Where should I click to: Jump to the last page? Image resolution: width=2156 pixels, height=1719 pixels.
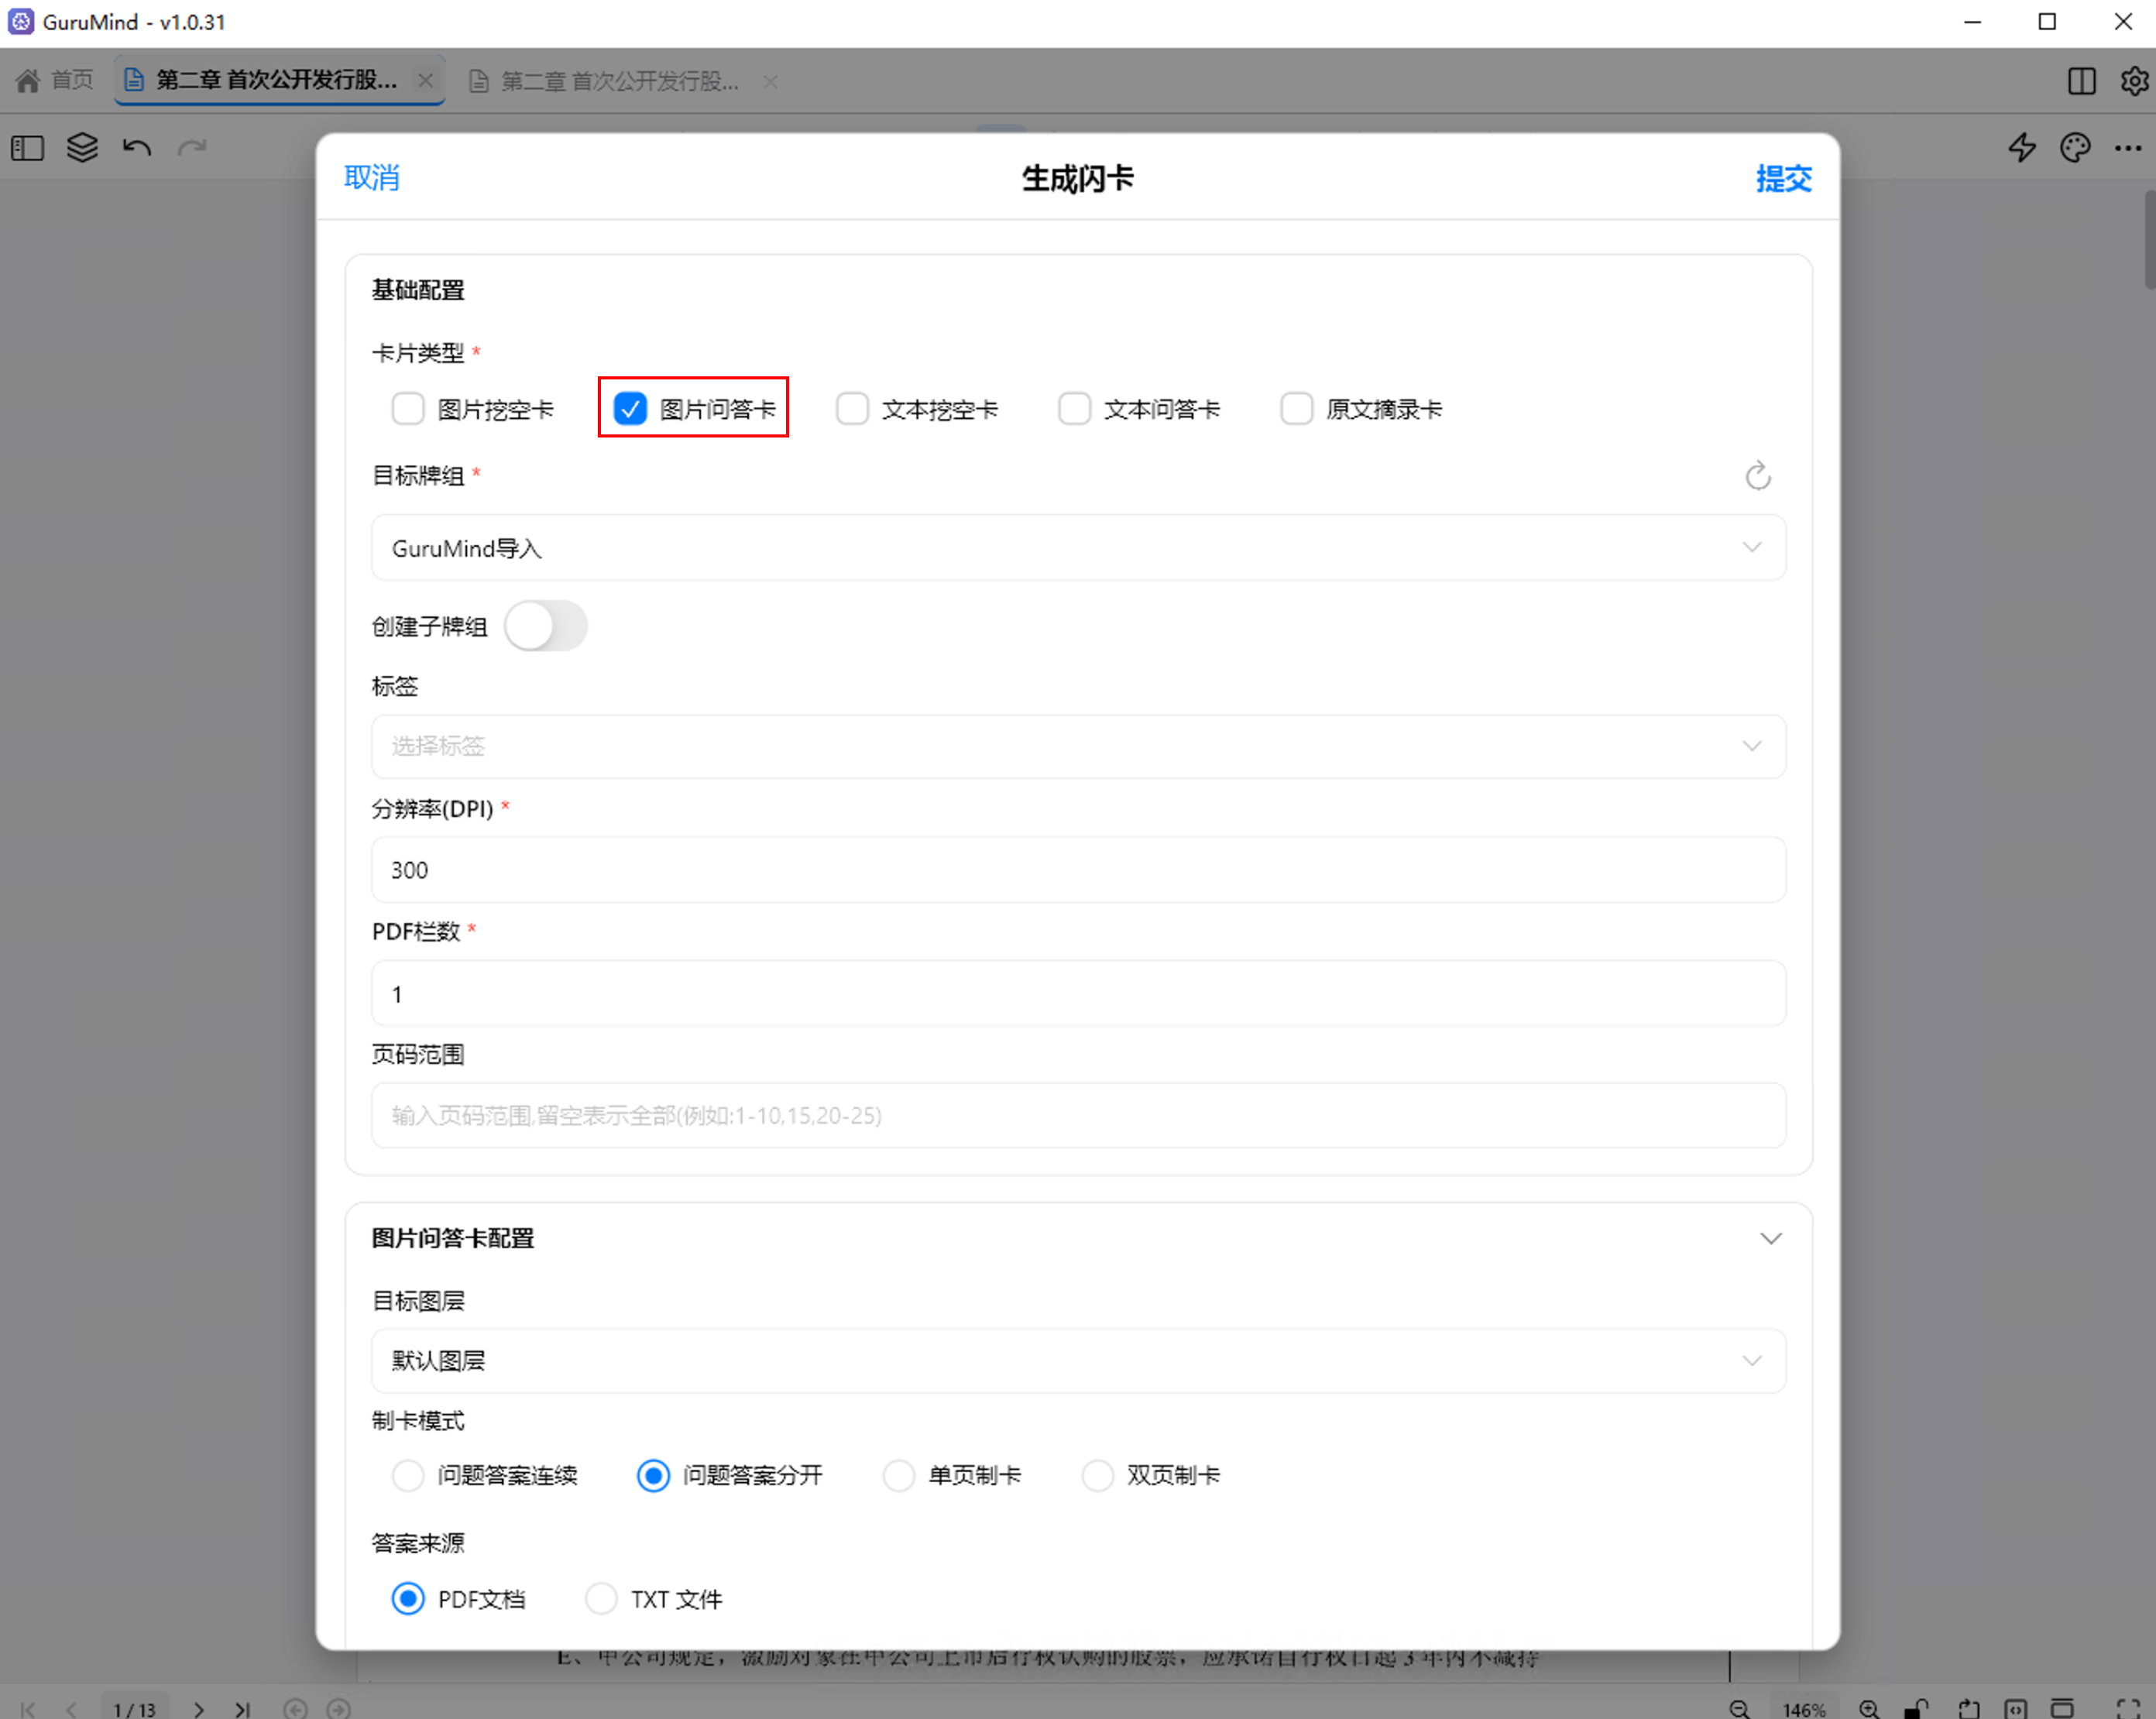(x=243, y=1709)
